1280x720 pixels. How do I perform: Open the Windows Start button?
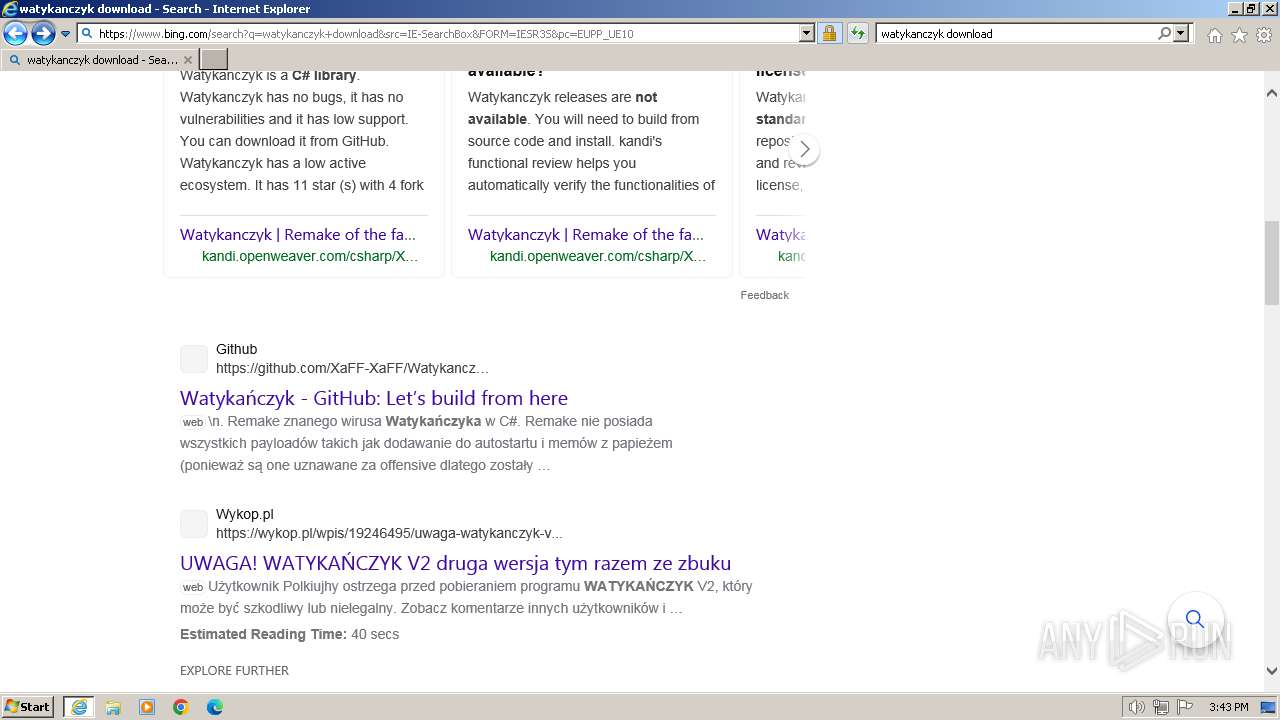(28, 707)
